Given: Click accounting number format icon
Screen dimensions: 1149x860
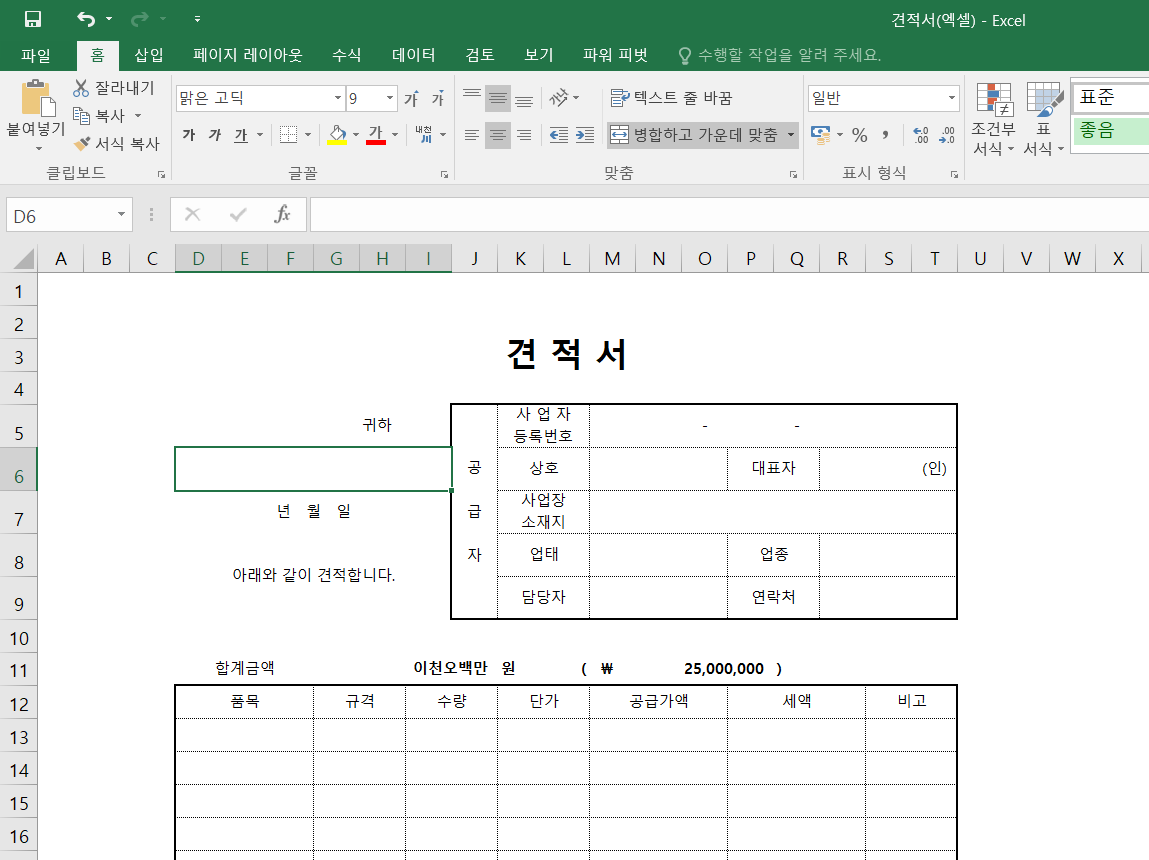Looking at the screenshot, I should (821, 135).
